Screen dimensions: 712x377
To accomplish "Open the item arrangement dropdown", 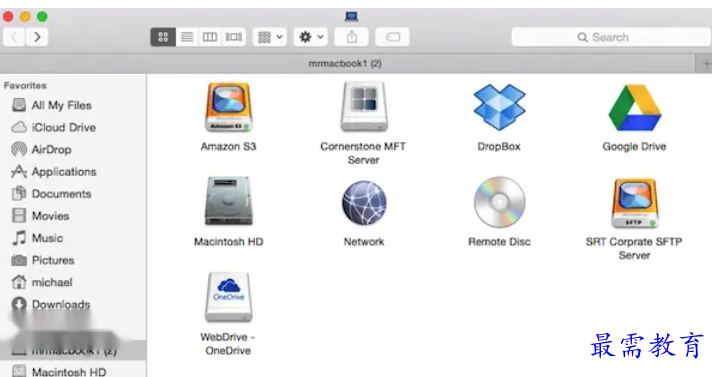I will (270, 37).
